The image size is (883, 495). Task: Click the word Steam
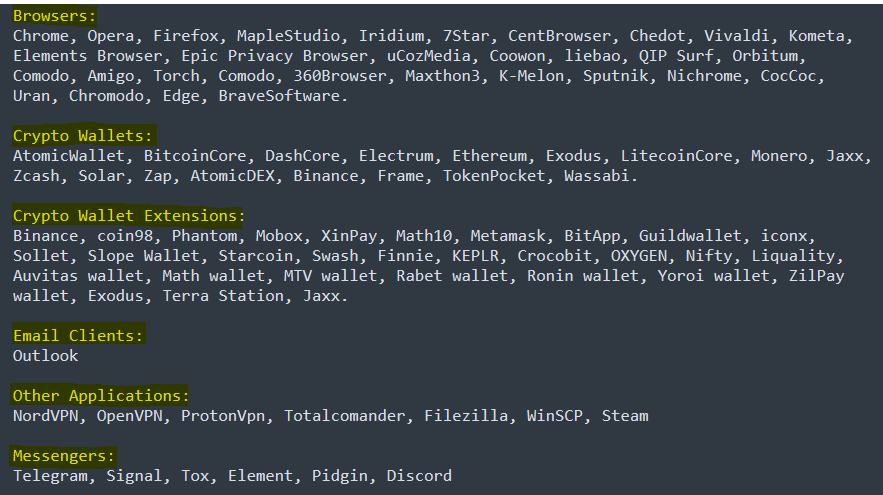(625, 416)
